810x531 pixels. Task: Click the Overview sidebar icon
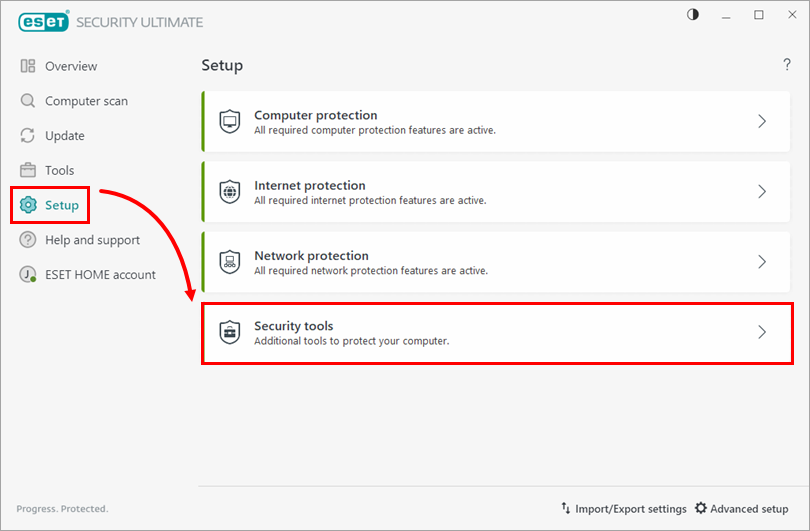(x=28, y=66)
